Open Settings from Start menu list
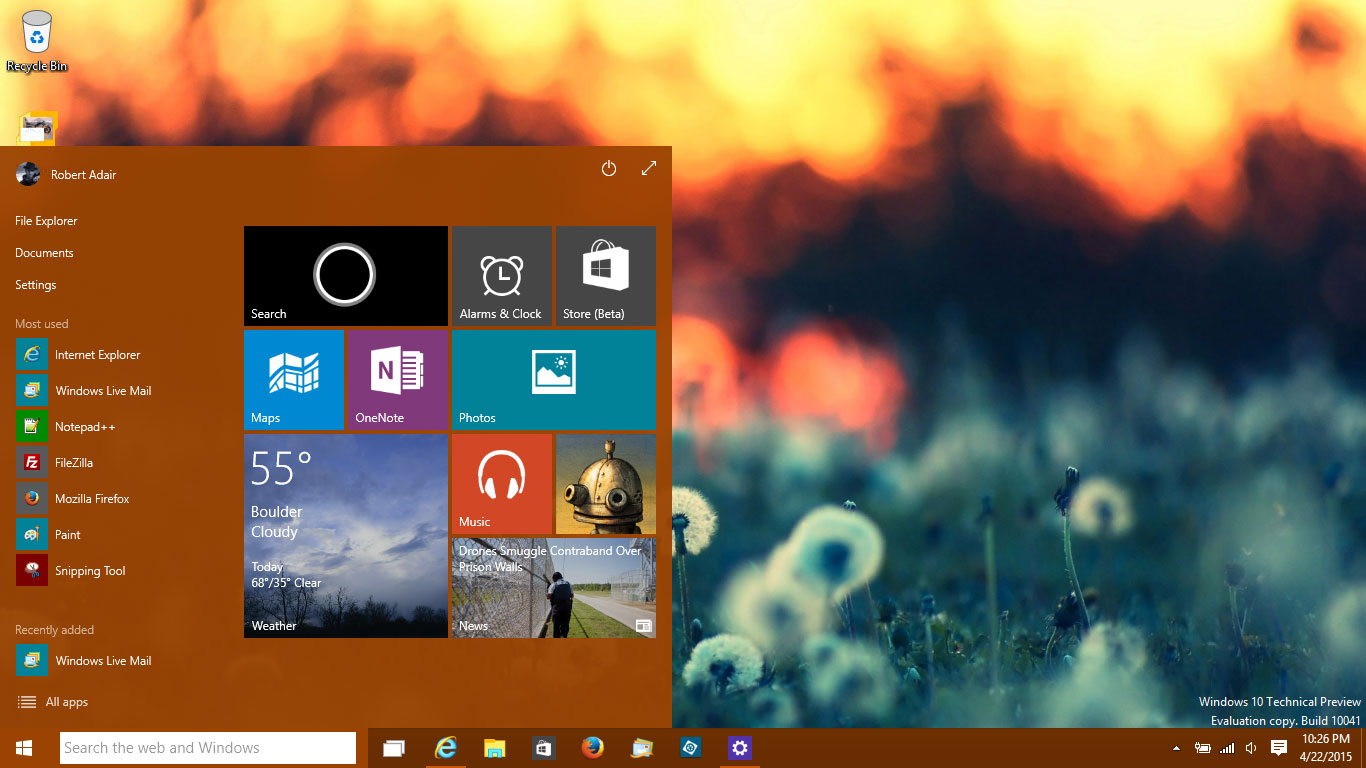Viewport: 1366px width, 768px height. click(x=35, y=285)
